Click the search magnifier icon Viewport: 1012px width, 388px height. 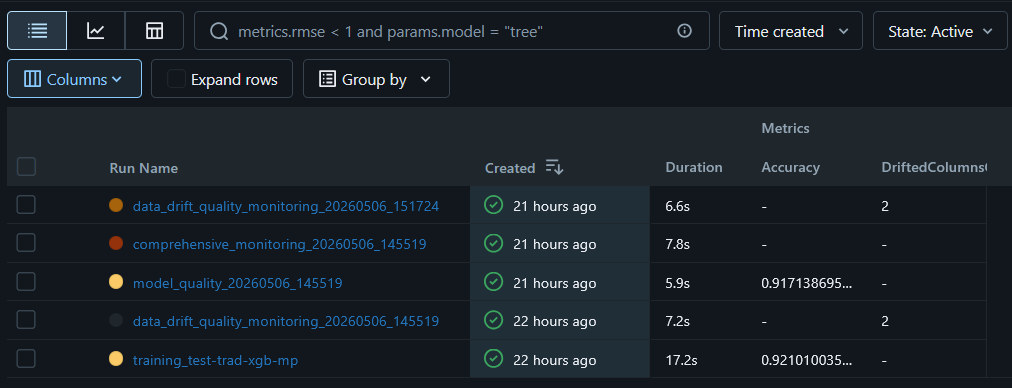point(219,31)
